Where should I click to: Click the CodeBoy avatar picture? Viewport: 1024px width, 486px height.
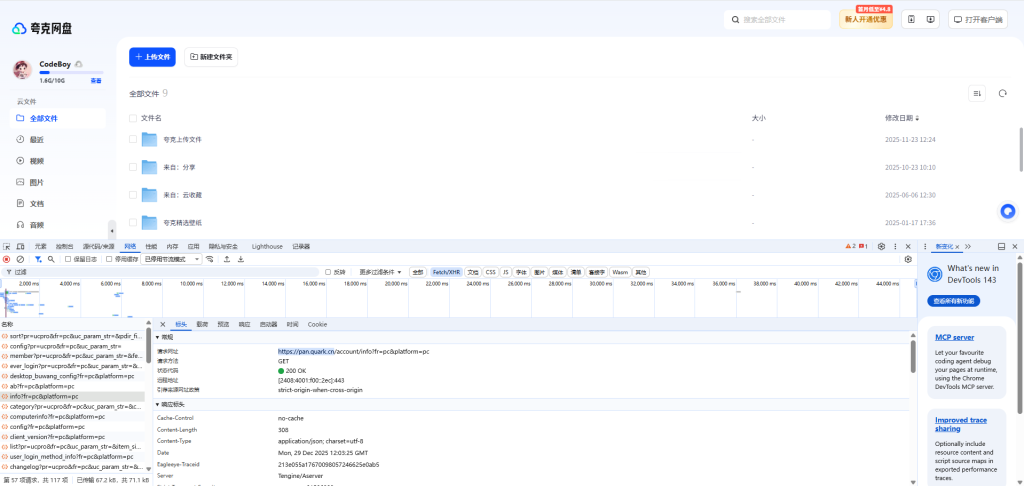click(22, 69)
